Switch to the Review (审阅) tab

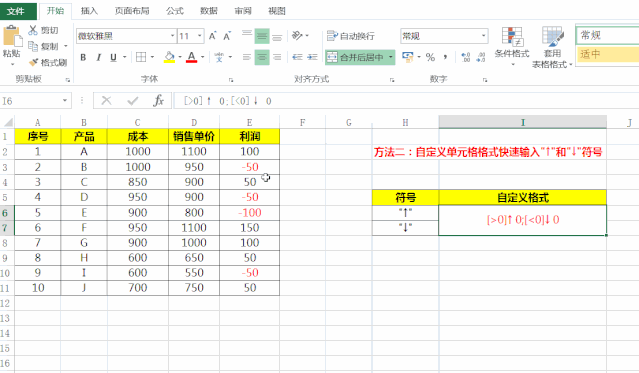(243, 11)
